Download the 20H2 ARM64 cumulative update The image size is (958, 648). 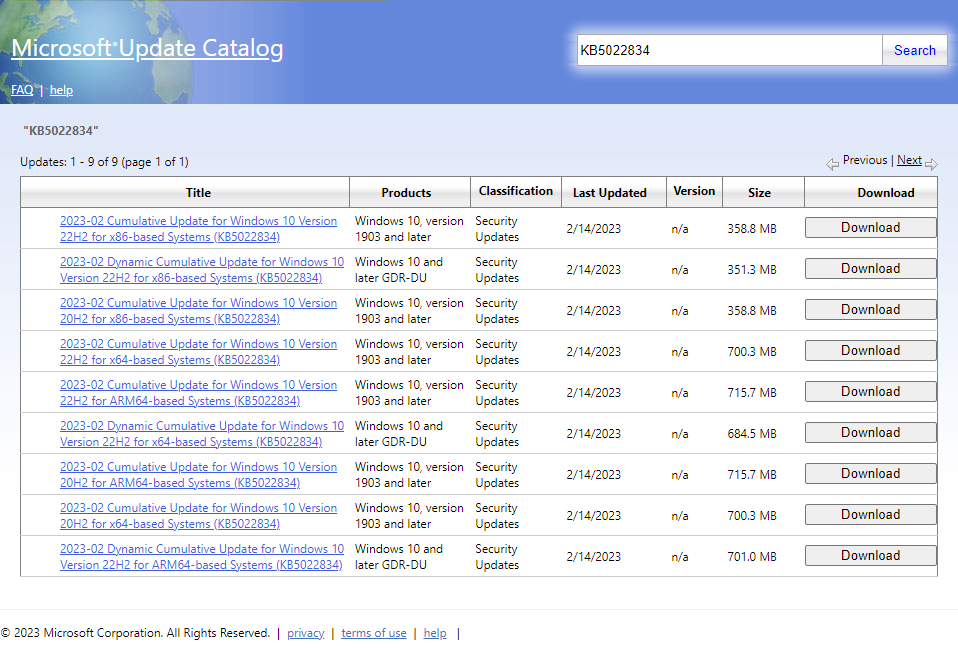click(x=871, y=473)
